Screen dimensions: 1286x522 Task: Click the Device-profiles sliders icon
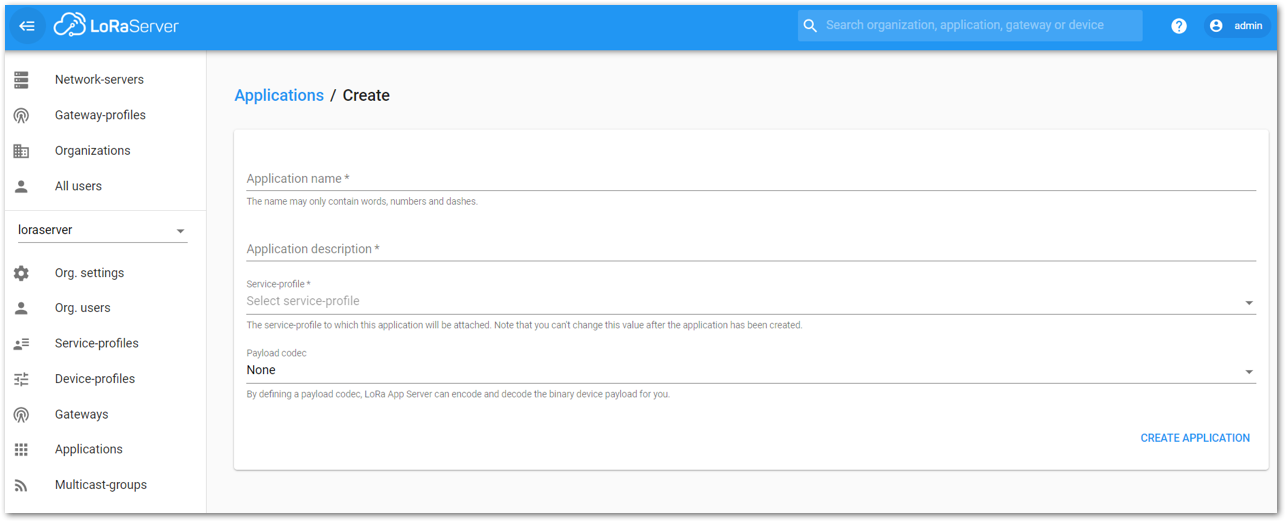(x=21, y=379)
